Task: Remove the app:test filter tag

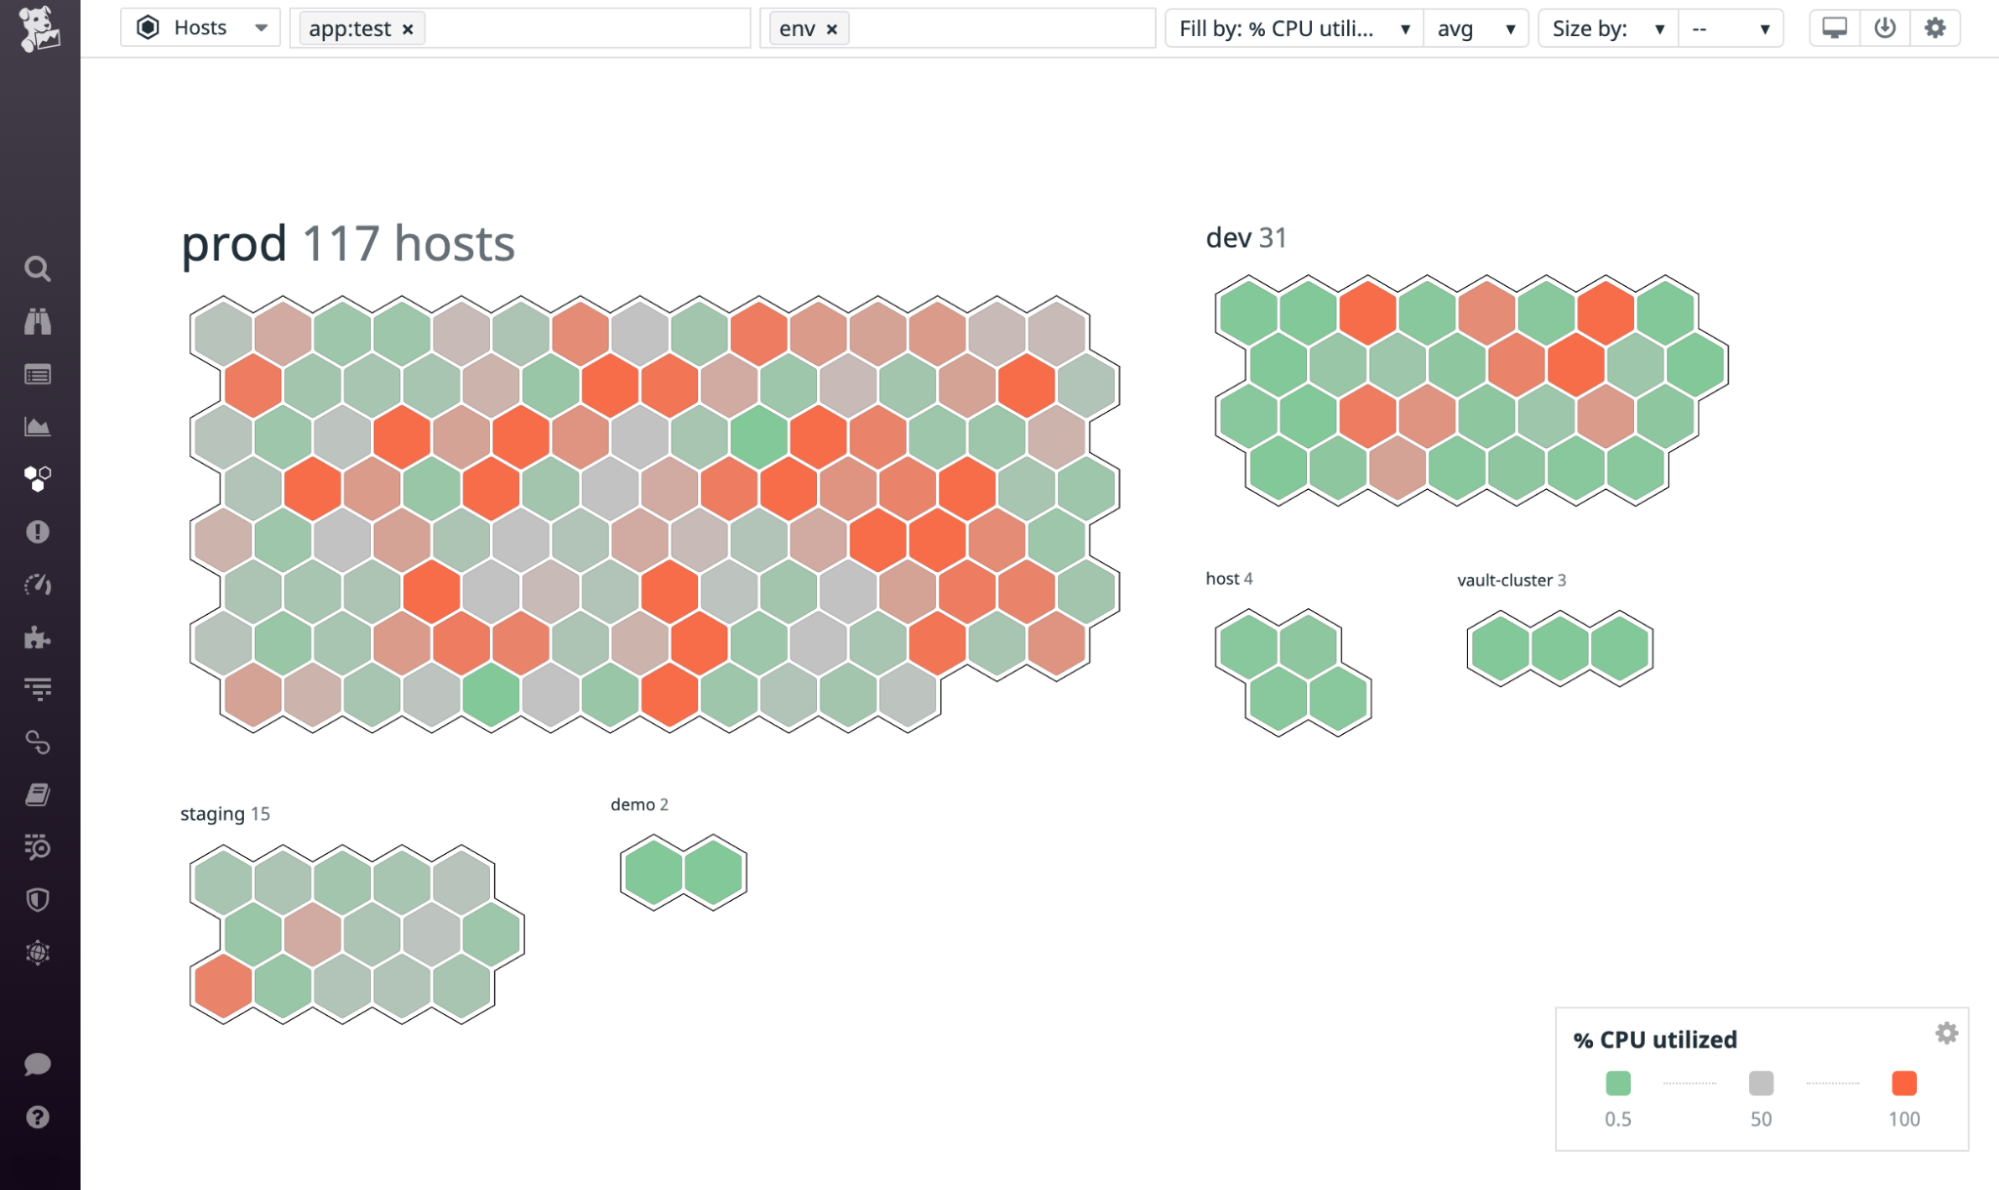Action: click(407, 29)
